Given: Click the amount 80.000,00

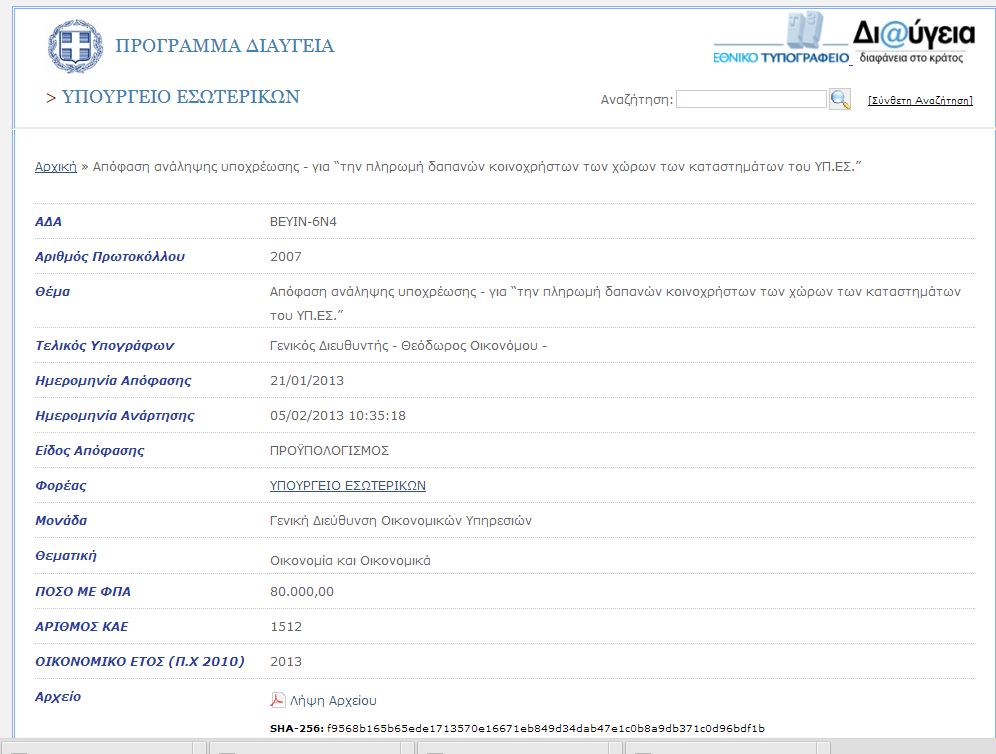Looking at the screenshot, I should coord(302,591).
